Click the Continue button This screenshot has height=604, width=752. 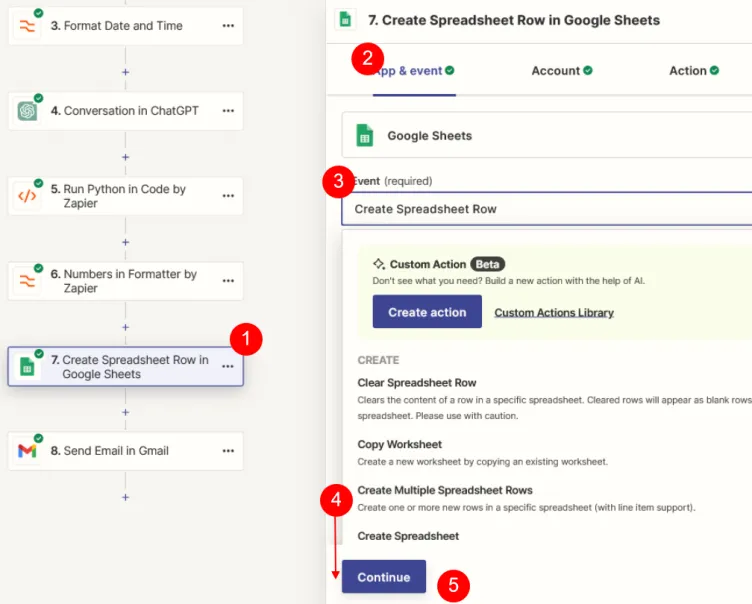tap(384, 577)
